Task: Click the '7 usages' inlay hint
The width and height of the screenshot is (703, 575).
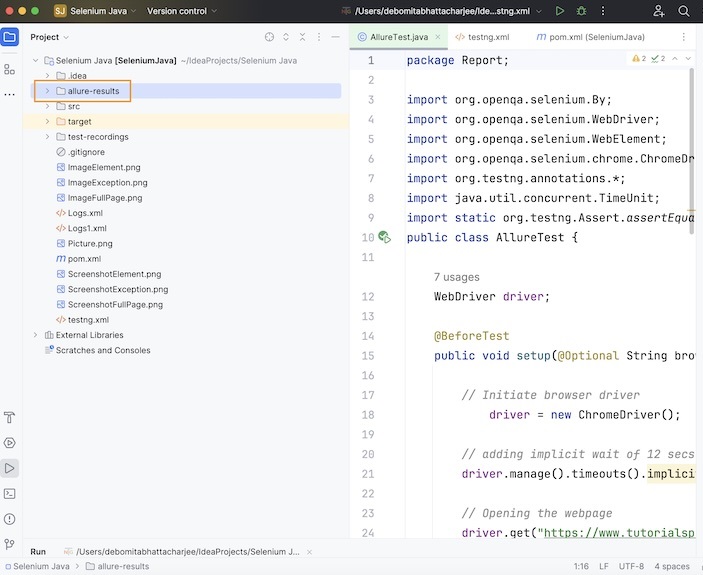Action: 456,277
